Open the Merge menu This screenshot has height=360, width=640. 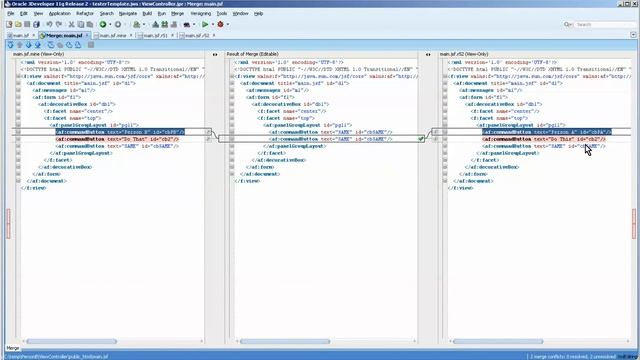177,13
